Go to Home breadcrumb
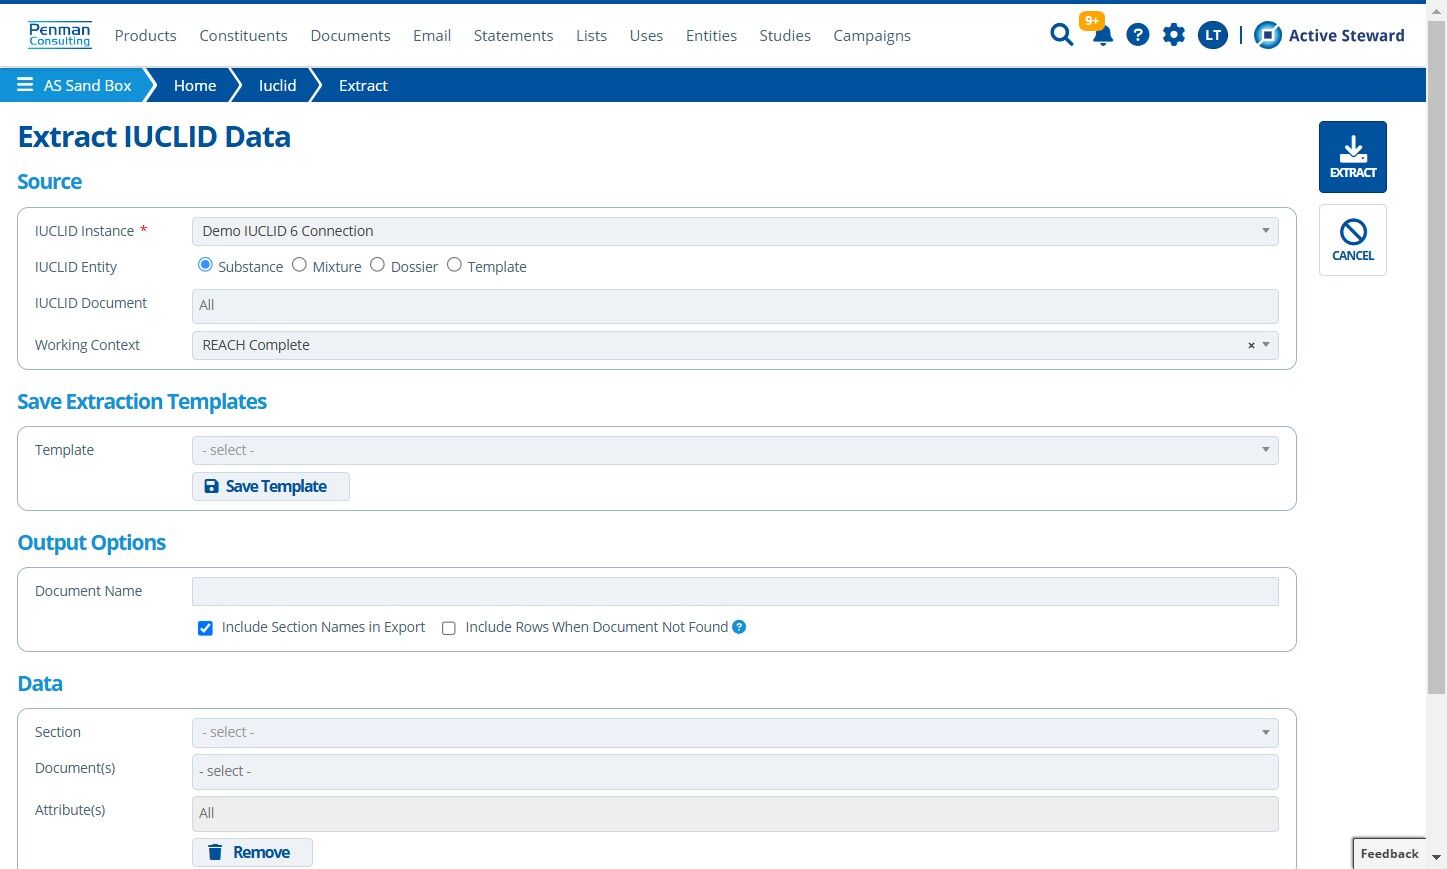The width and height of the screenshot is (1447, 869). (x=195, y=85)
